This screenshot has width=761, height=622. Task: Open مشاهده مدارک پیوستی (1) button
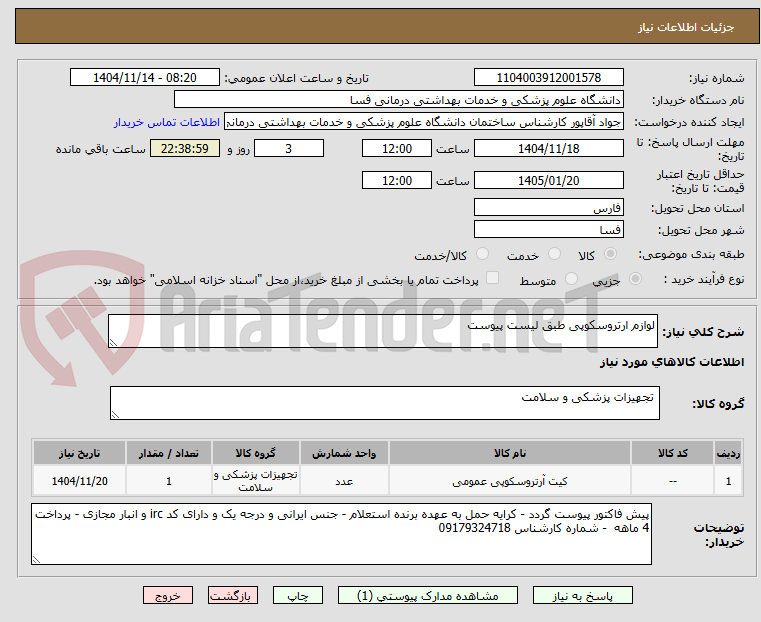(x=428, y=595)
